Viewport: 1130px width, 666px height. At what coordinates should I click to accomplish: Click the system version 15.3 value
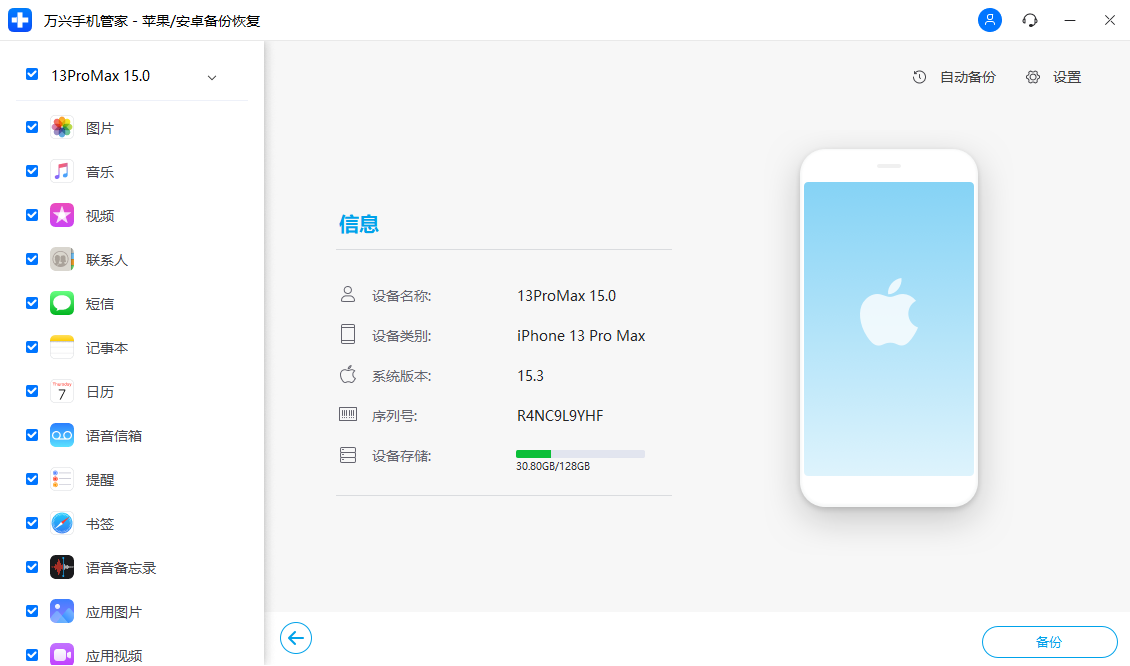(530, 376)
